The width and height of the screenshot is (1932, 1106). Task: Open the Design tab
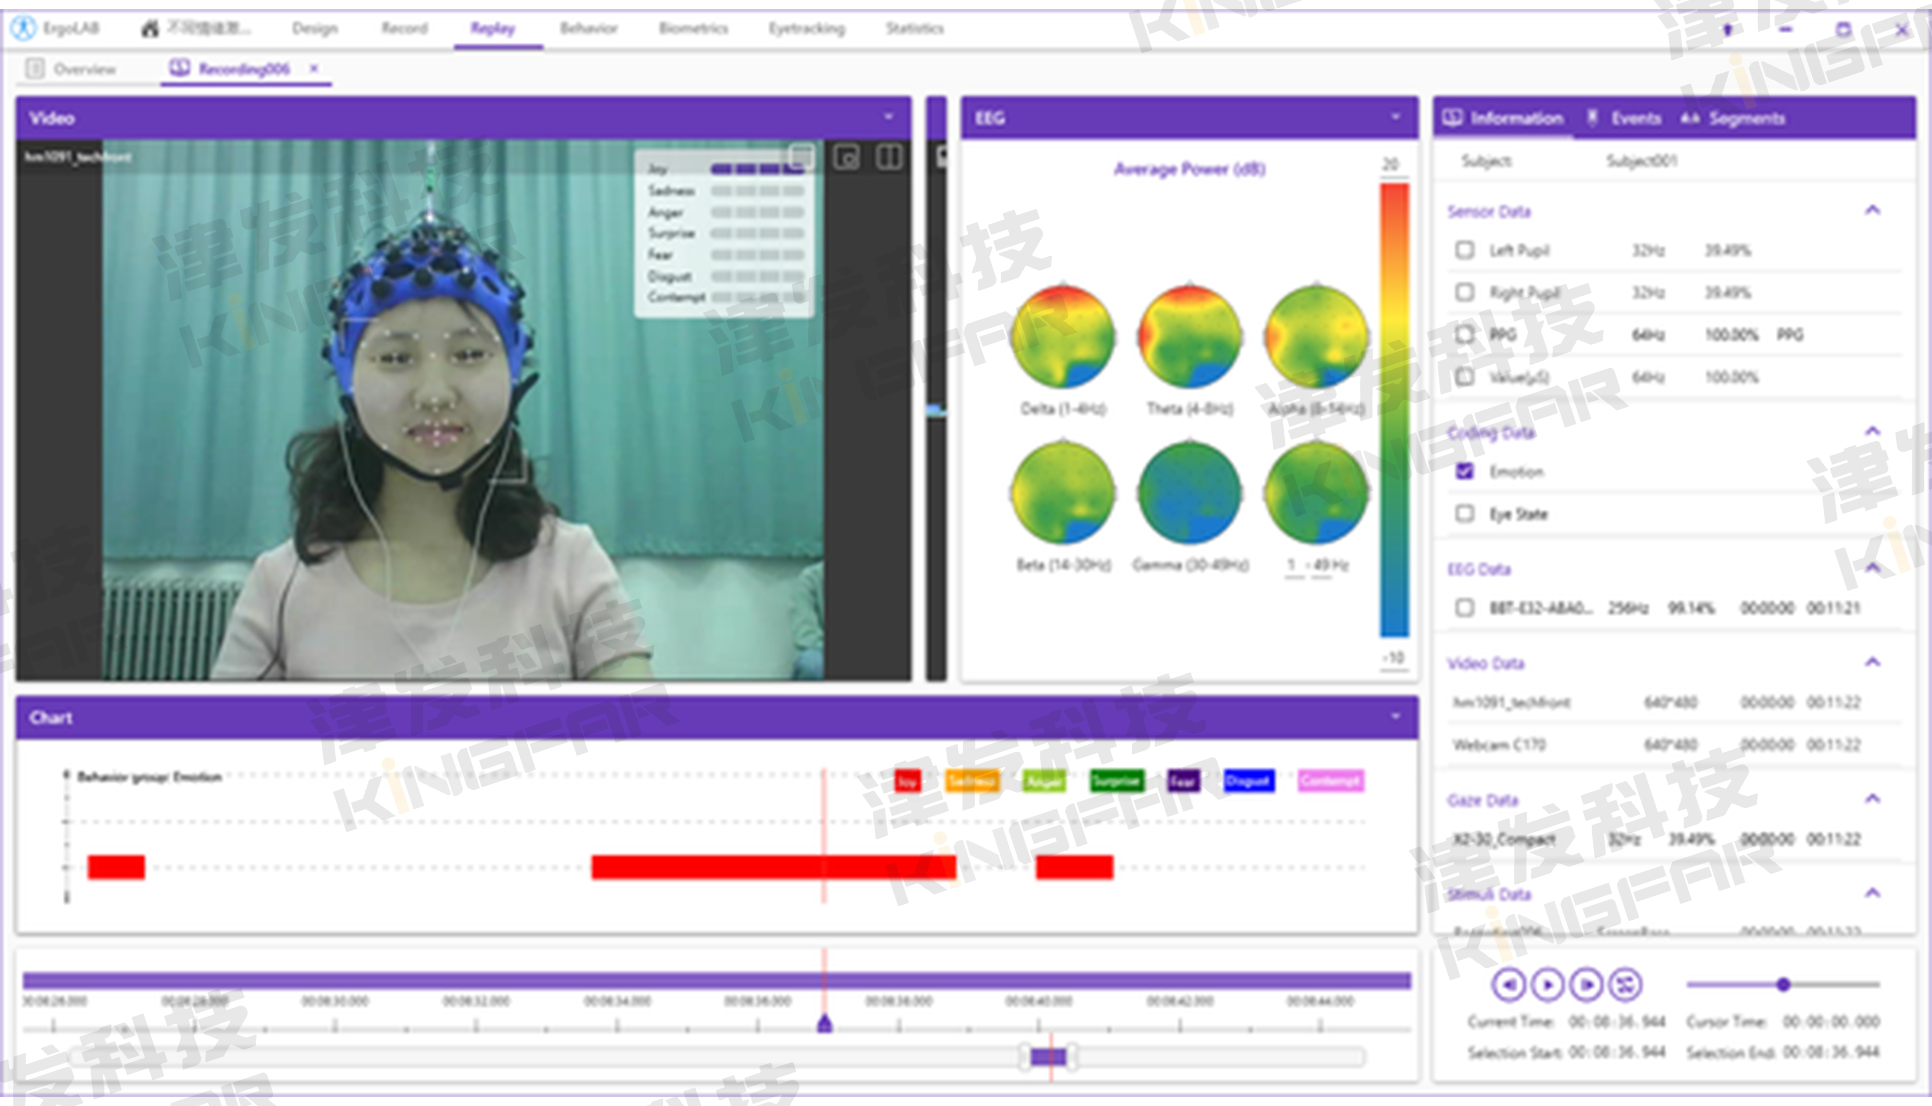pos(315,28)
